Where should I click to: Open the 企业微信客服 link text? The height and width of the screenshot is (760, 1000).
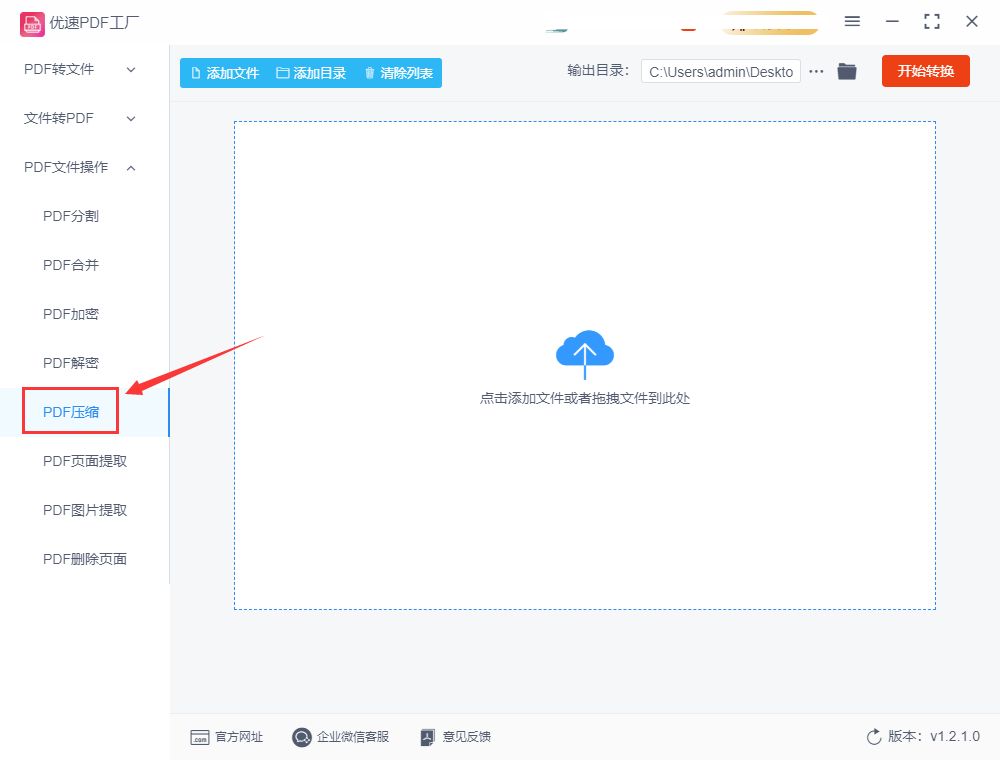[x=353, y=737]
